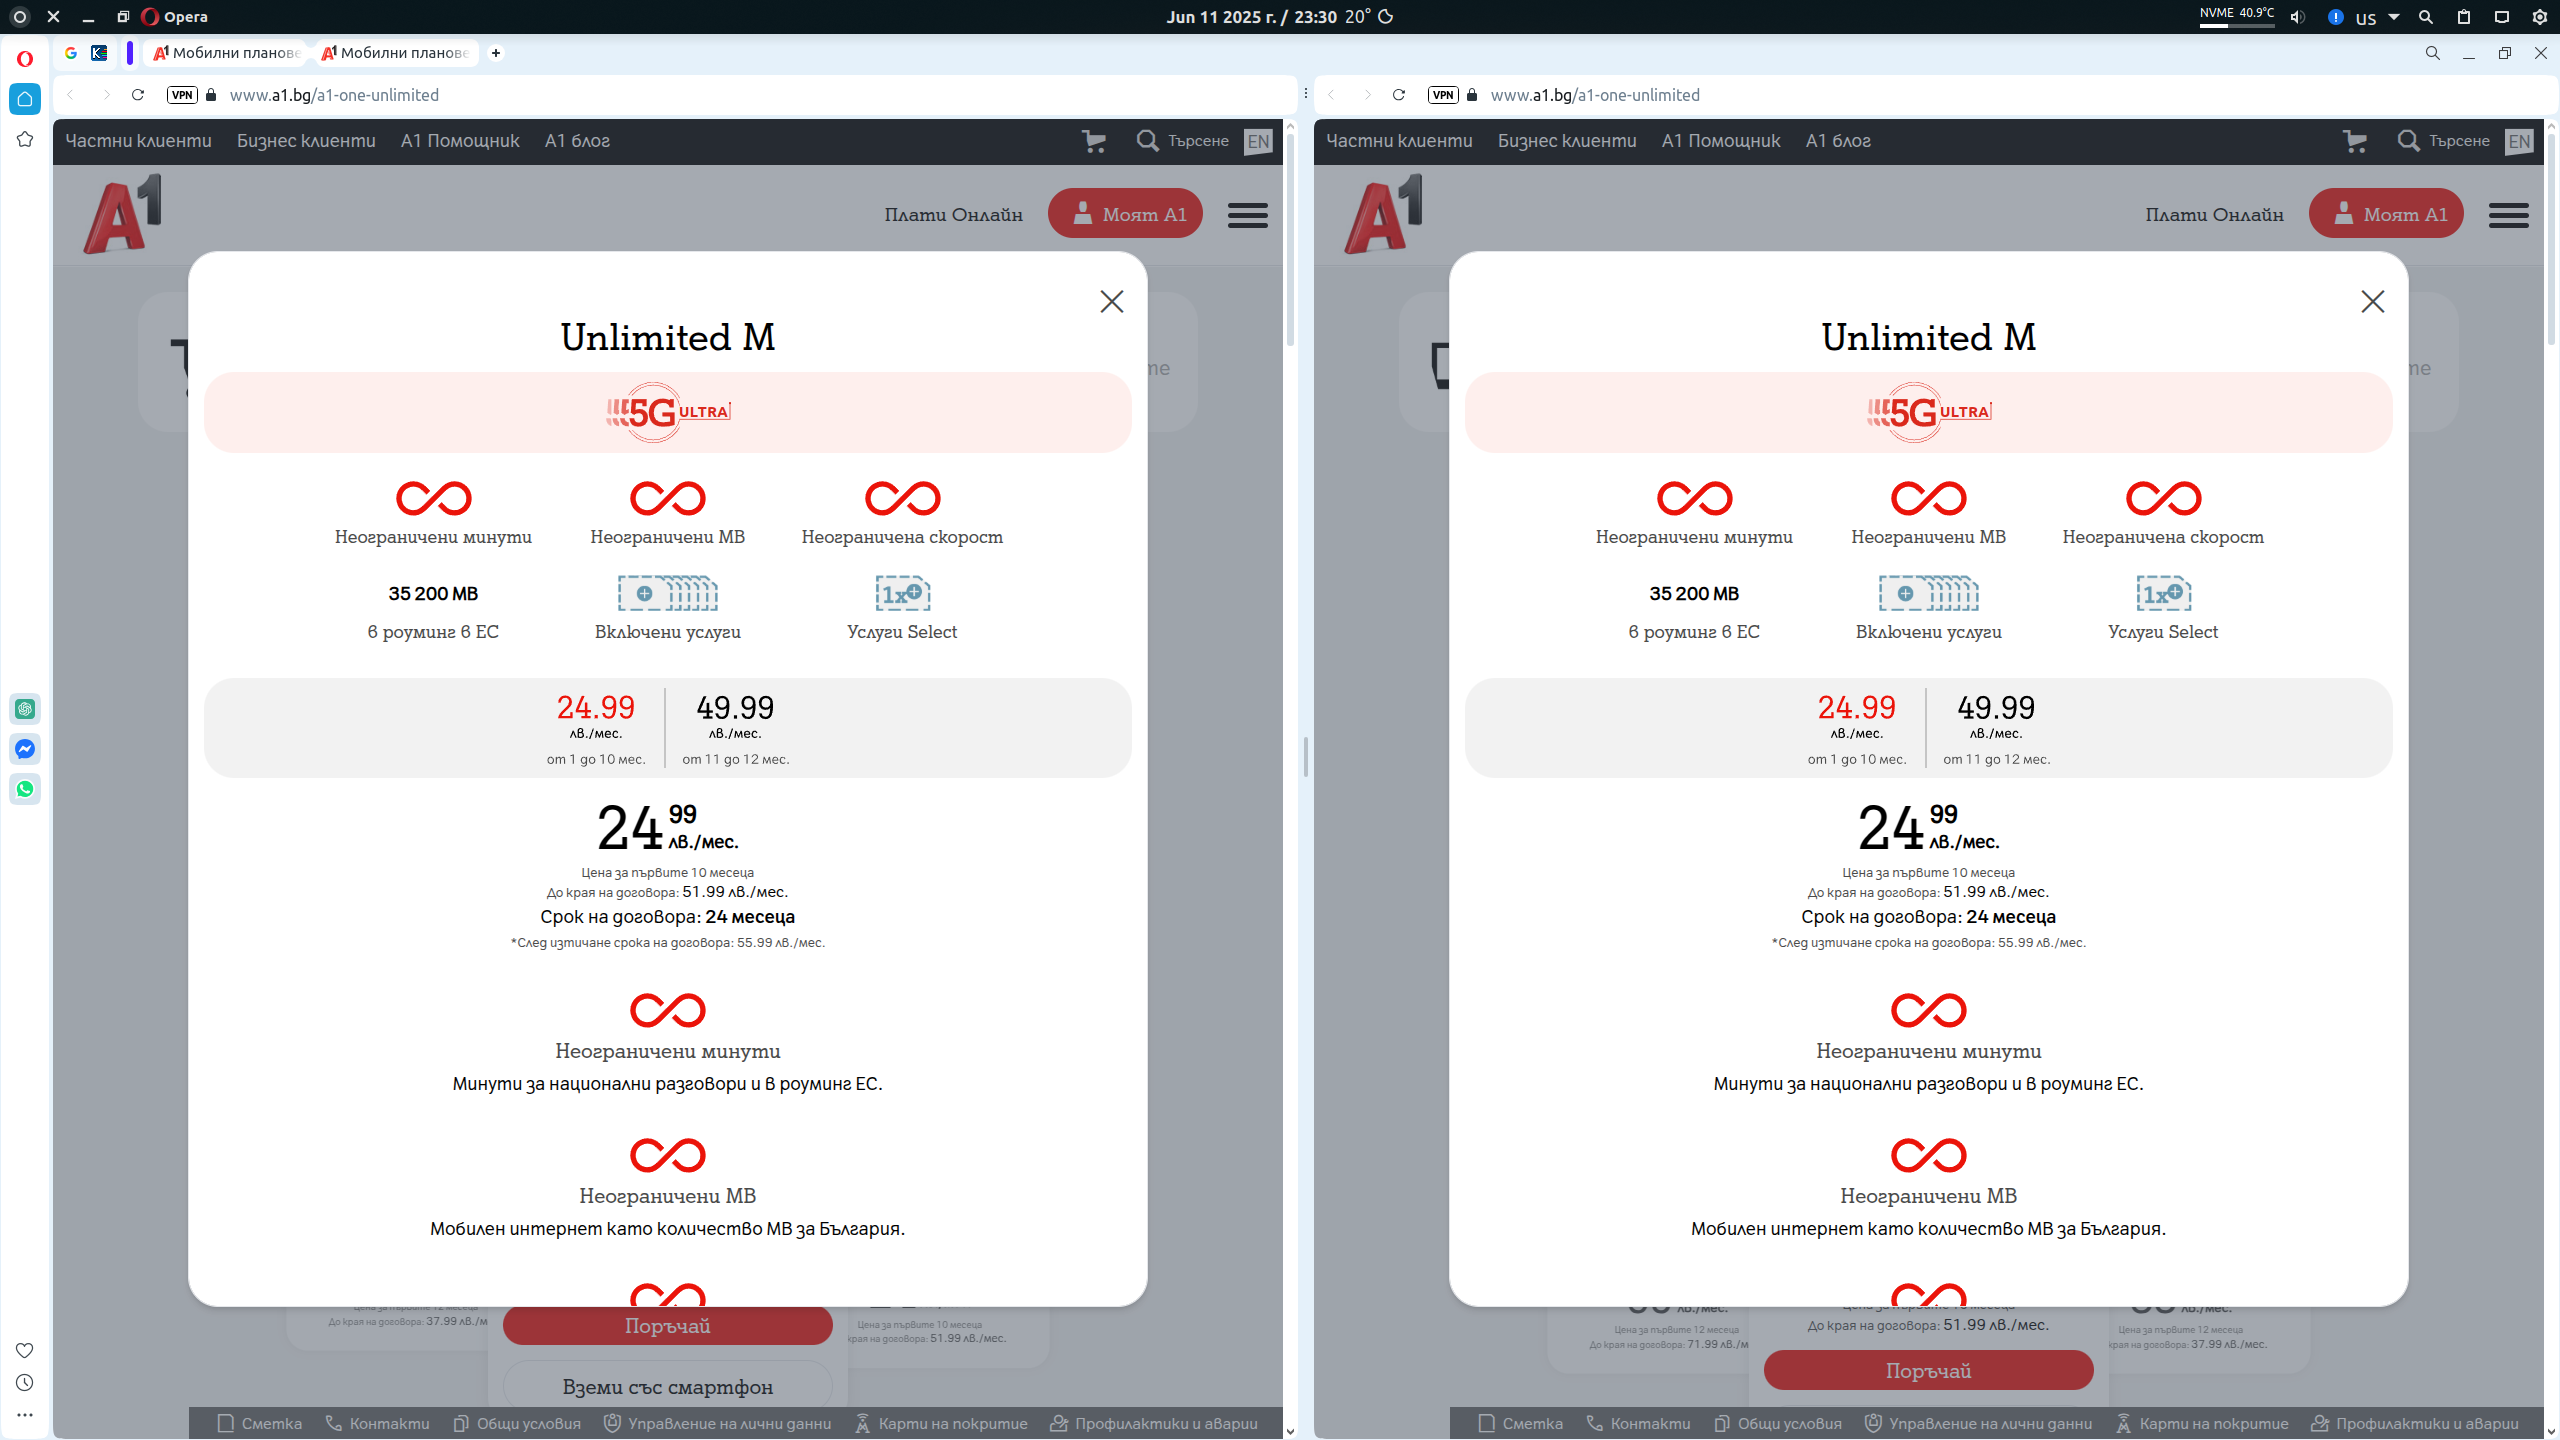The height and width of the screenshot is (1440, 2560).
Task: Click Включени услуги icon in right pane
Action: 1929,593
